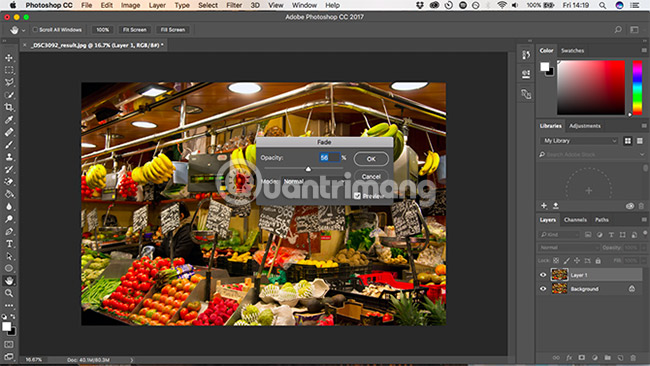The height and width of the screenshot is (366, 650).
Task: Open layer filter Kind dropdown
Action: (559, 235)
